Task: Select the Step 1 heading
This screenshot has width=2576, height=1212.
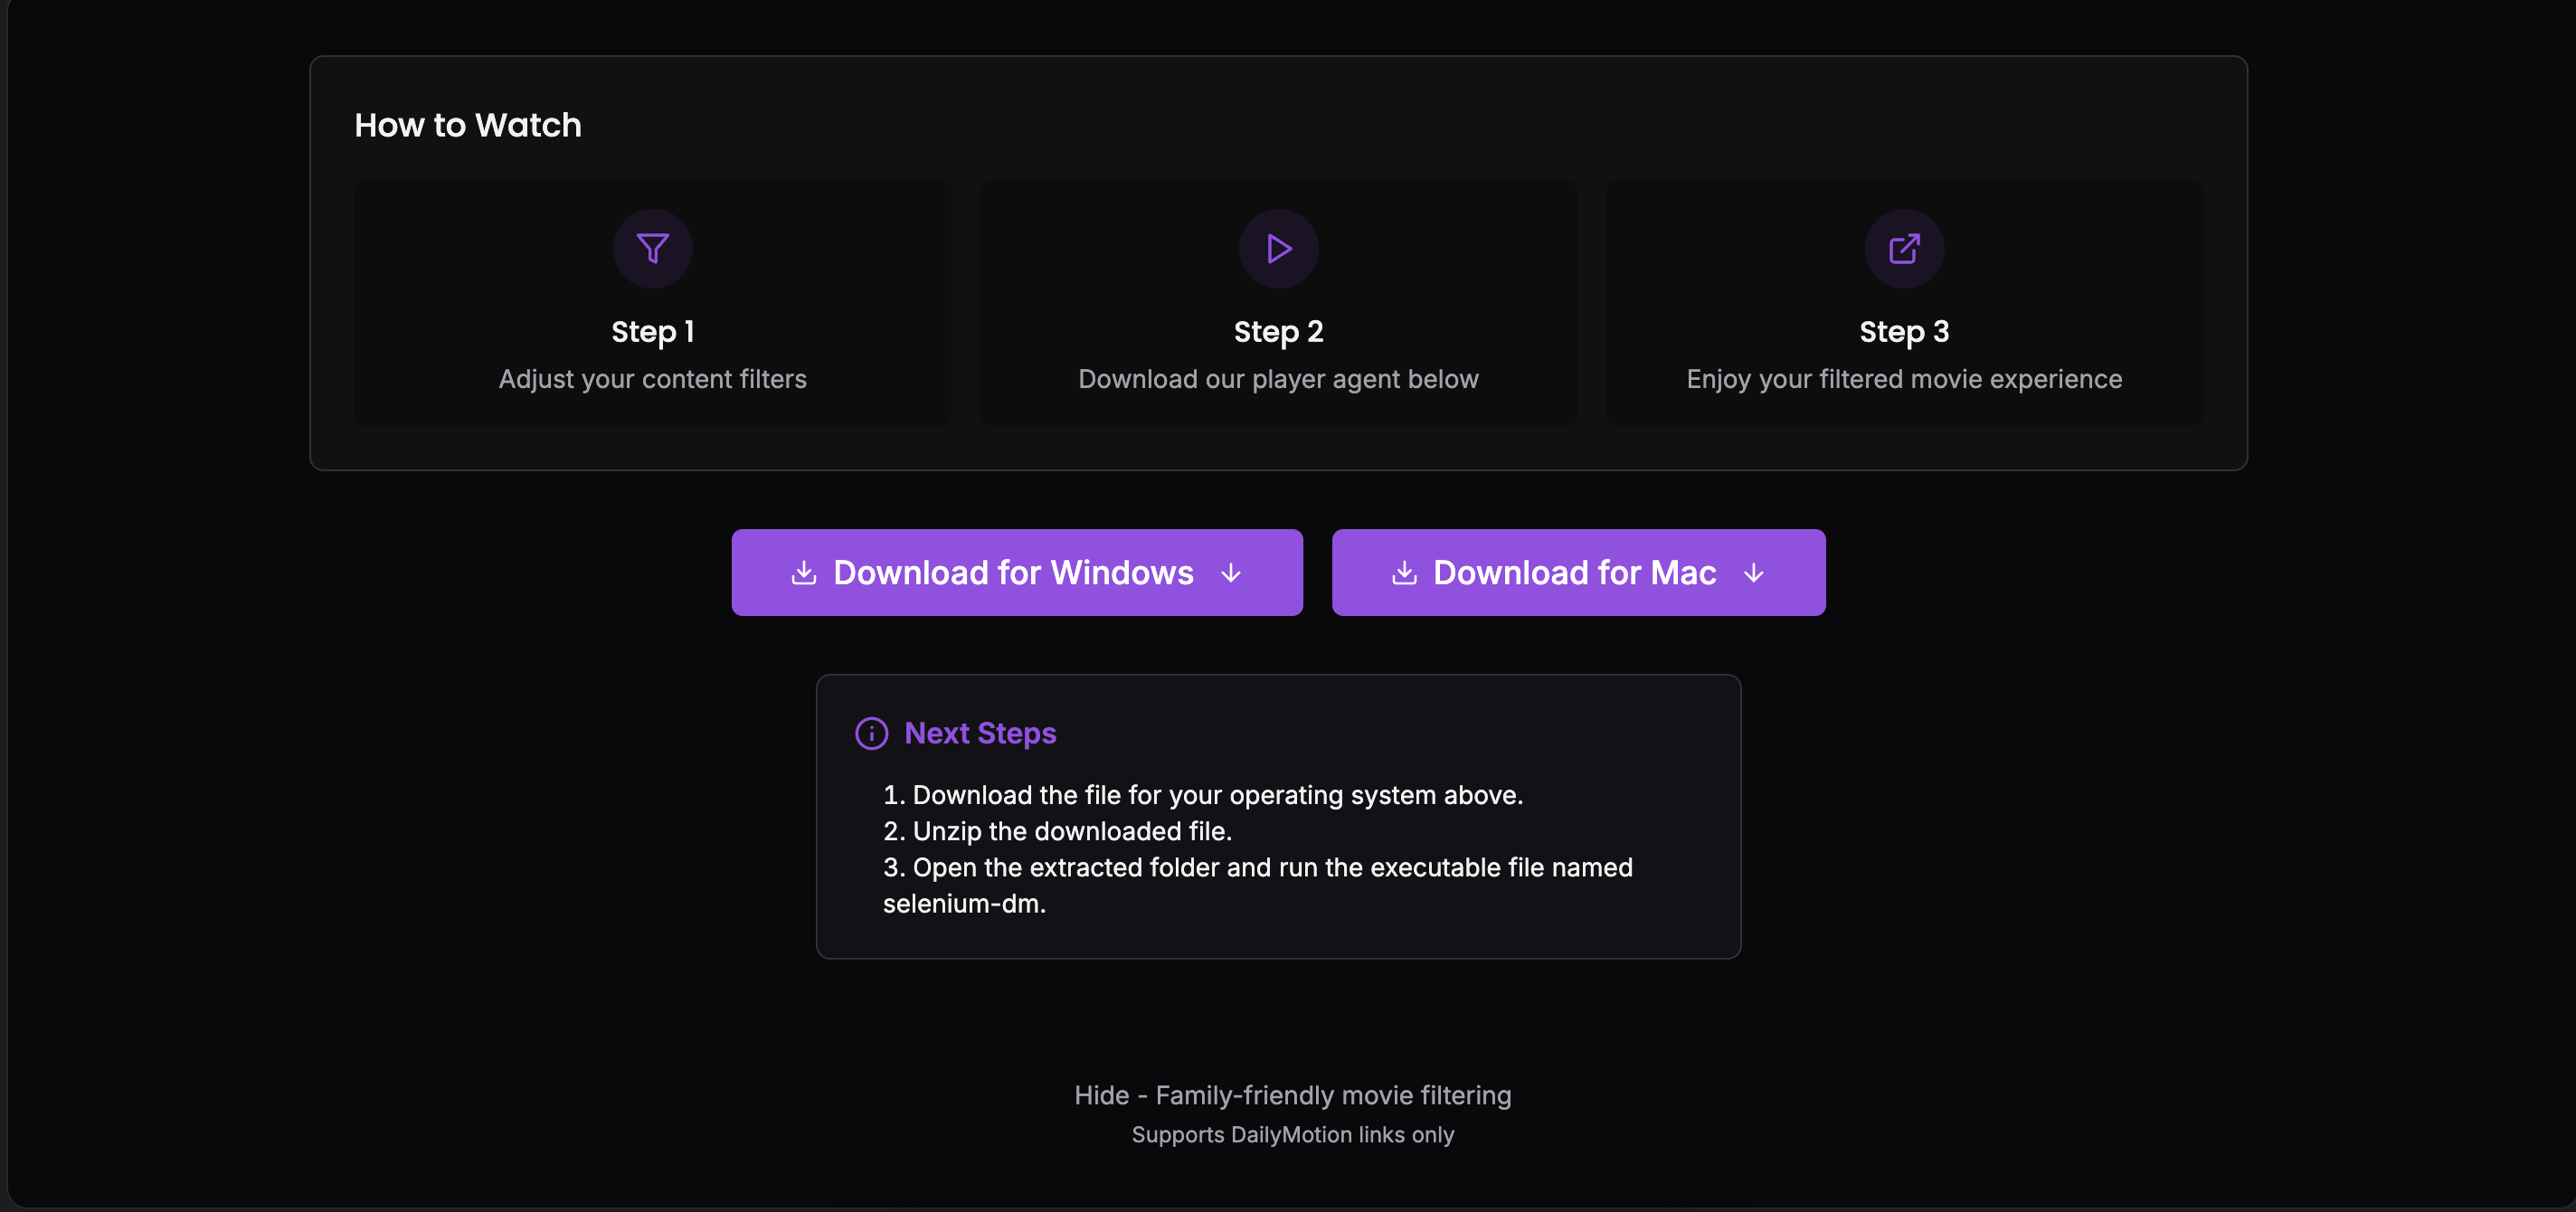Action: click(x=652, y=331)
